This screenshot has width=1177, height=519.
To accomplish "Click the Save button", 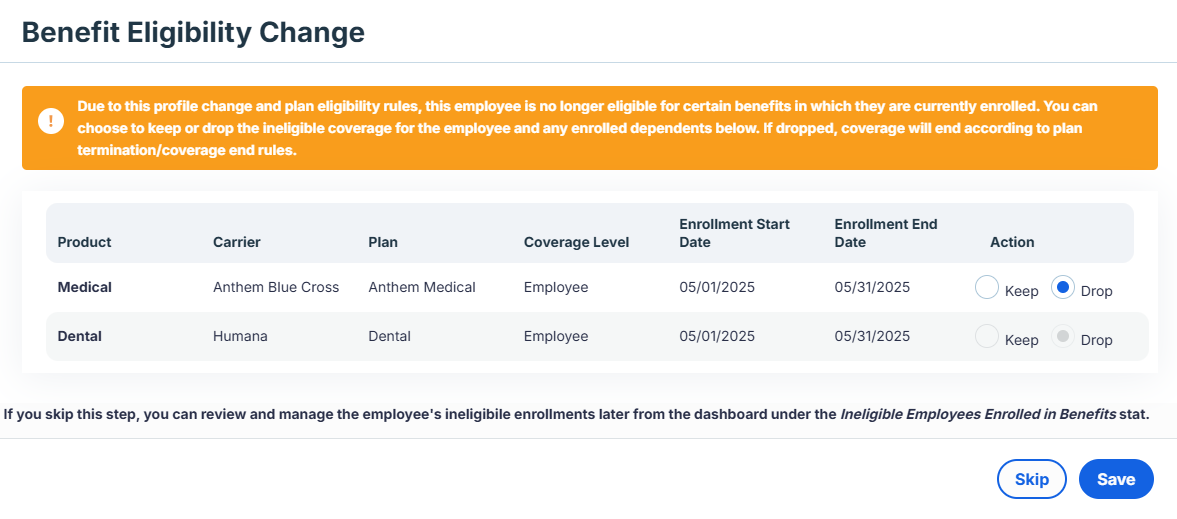I will [x=1115, y=479].
